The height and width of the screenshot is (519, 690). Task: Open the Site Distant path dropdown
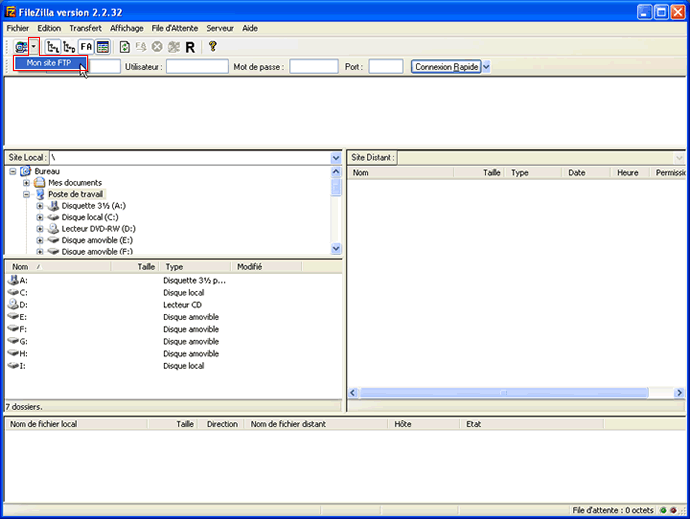point(679,158)
